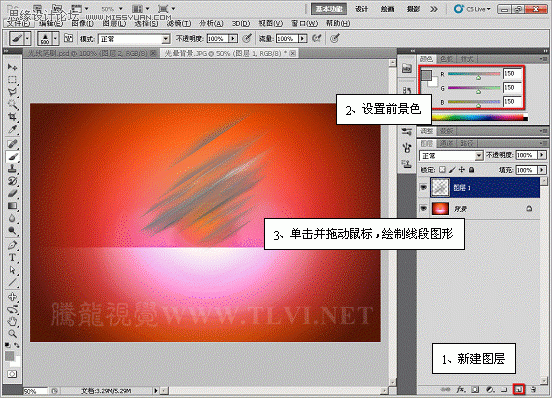552x398 pixels.
Task: Open the brush mode 正常 dropdown in options bar
Action: (x=134, y=39)
